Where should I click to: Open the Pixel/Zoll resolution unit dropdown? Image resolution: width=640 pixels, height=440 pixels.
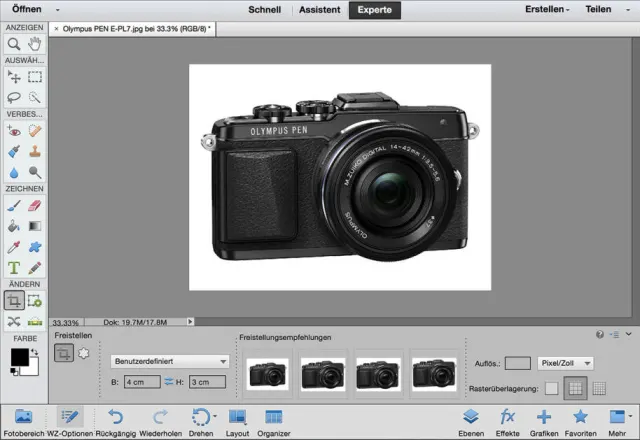tap(565, 363)
